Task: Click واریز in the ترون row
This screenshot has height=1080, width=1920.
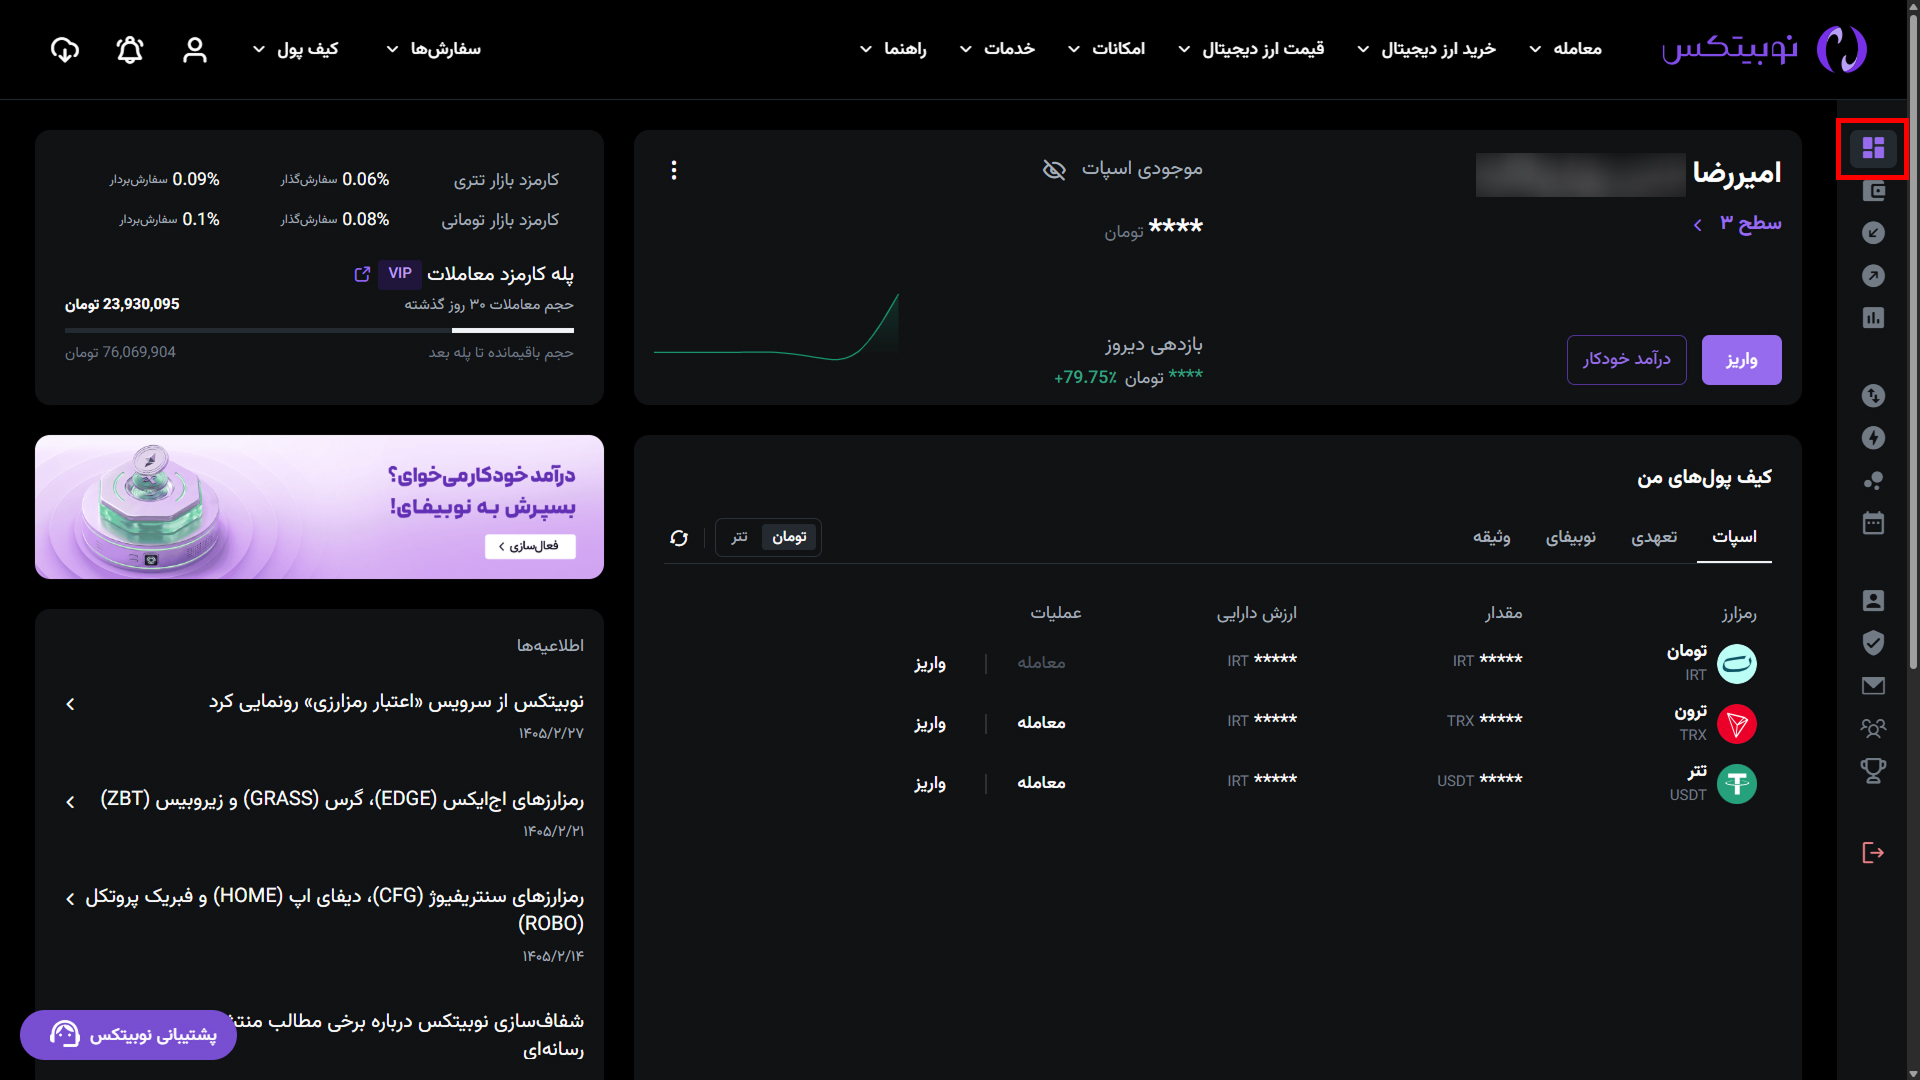Action: point(930,724)
